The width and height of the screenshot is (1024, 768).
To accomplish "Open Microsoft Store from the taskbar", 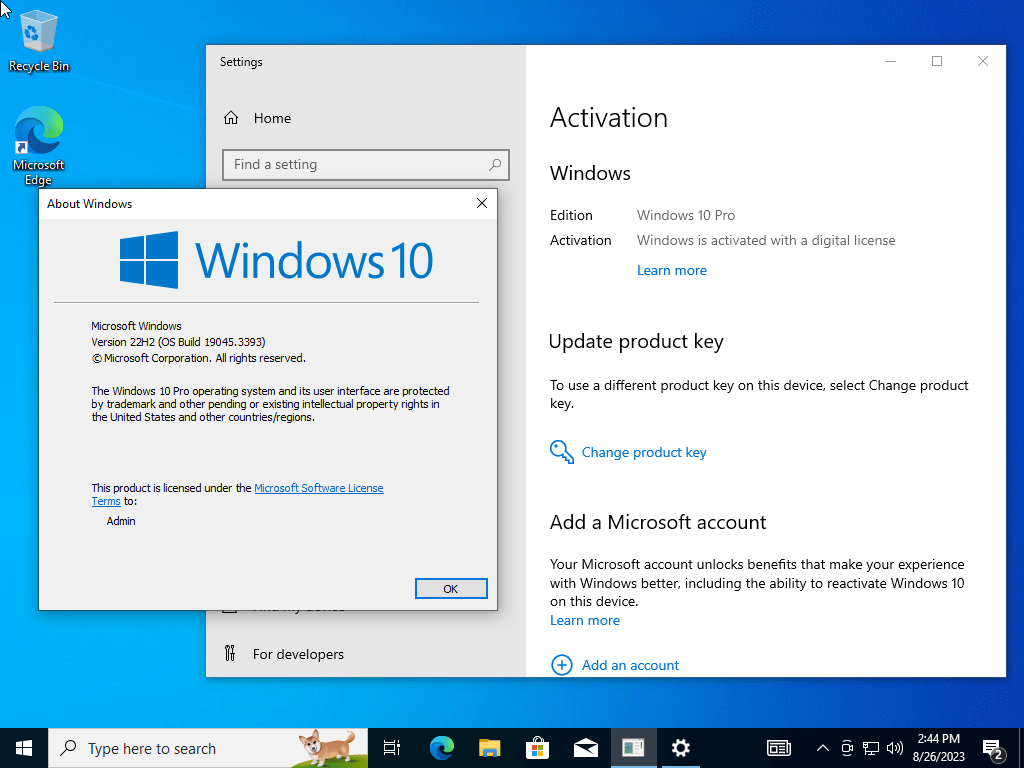I will point(537,748).
